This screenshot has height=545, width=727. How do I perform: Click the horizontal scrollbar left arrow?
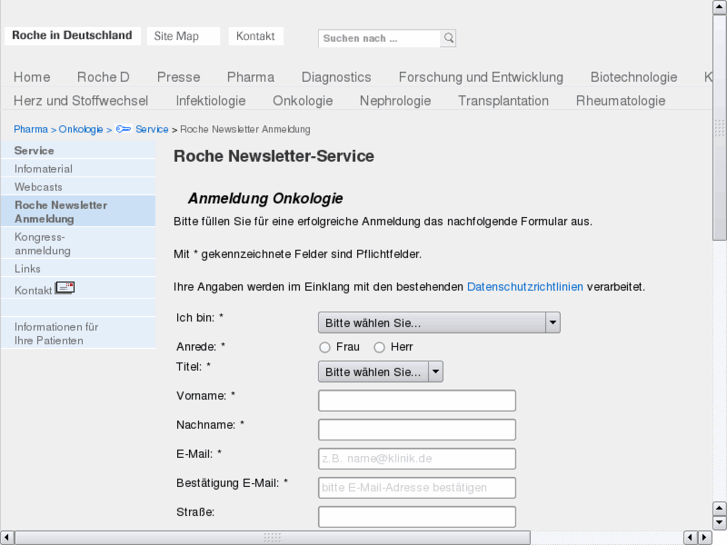point(7,537)
